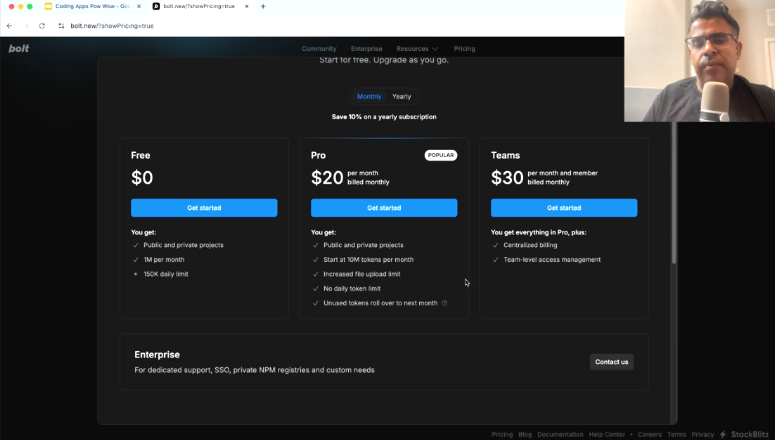The image size is (775, 440).
Task: Select Monthly billing option
Action: (x=369, y=96)
